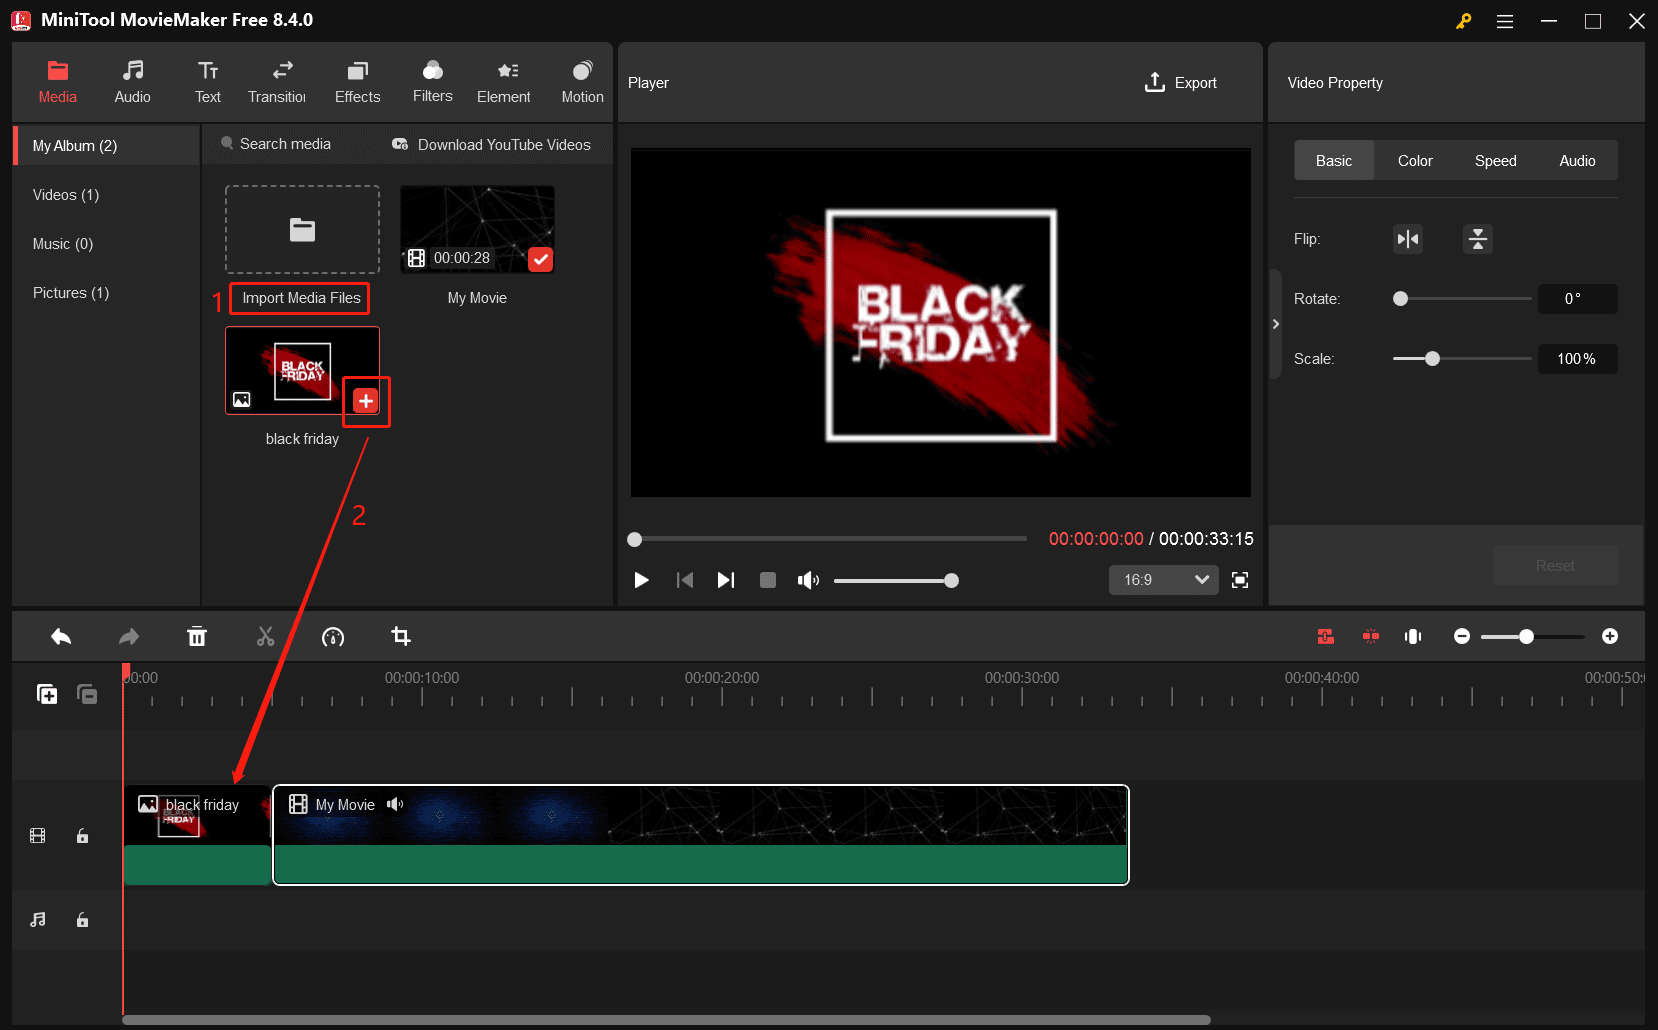Collapse the Video Property panel chevron

coord(1276,324)
